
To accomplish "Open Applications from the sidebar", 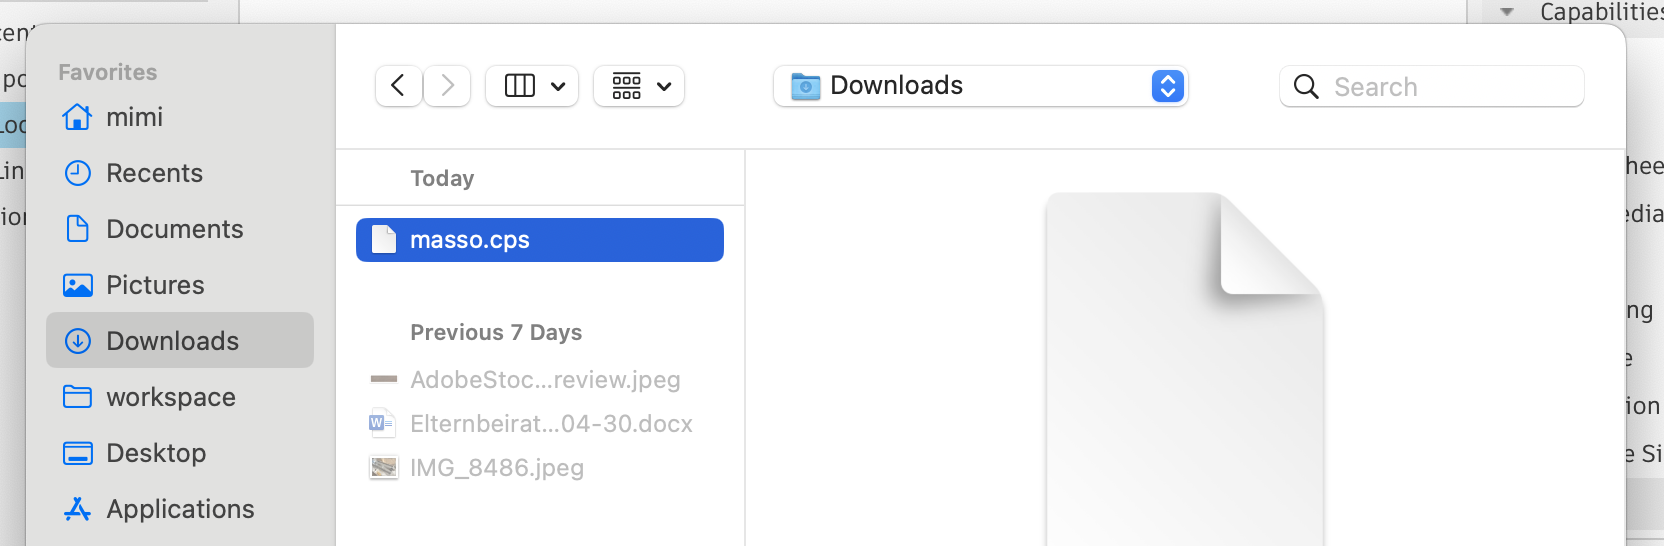I will pos(180,509).
